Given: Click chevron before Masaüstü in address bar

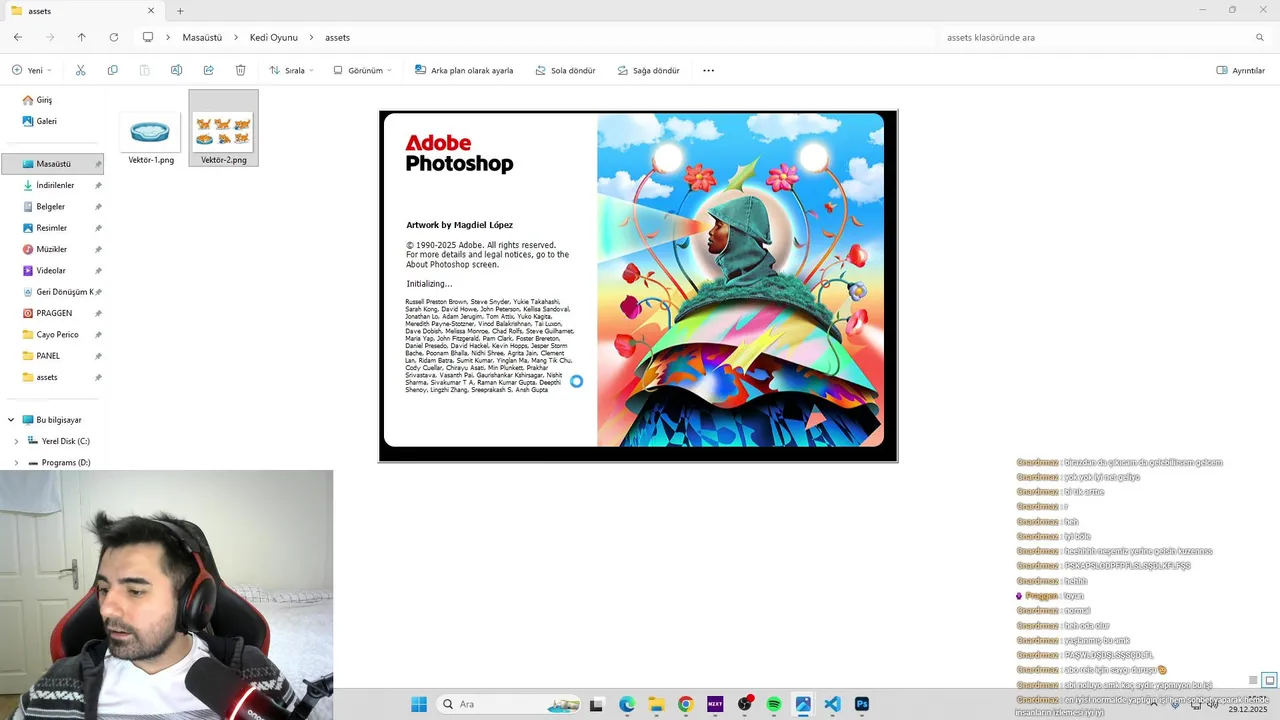Looking at the screenshot, I should pyautogui.click(x=169, y=37).
